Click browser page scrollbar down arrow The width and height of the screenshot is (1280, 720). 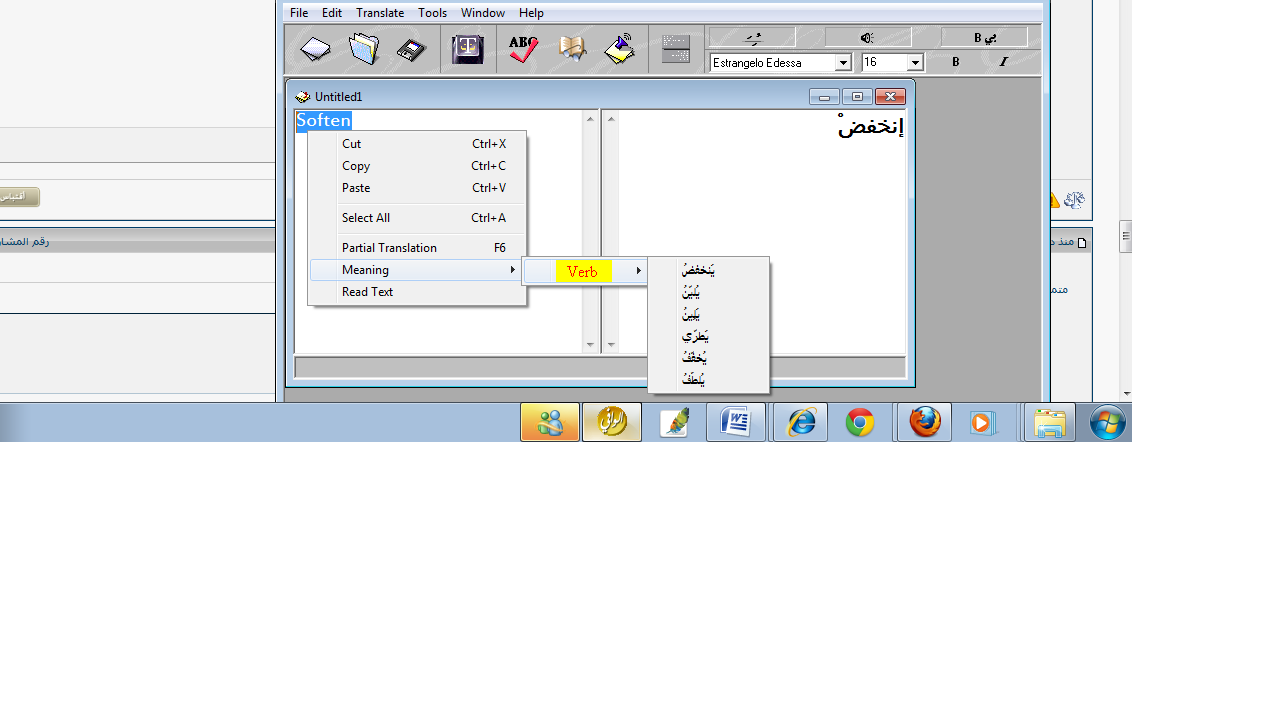[1126, 394]
